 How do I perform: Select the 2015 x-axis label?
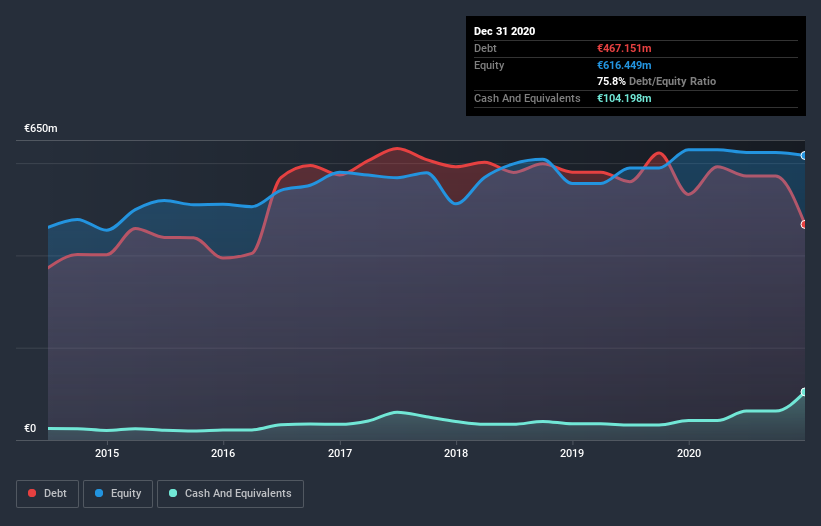107,453
